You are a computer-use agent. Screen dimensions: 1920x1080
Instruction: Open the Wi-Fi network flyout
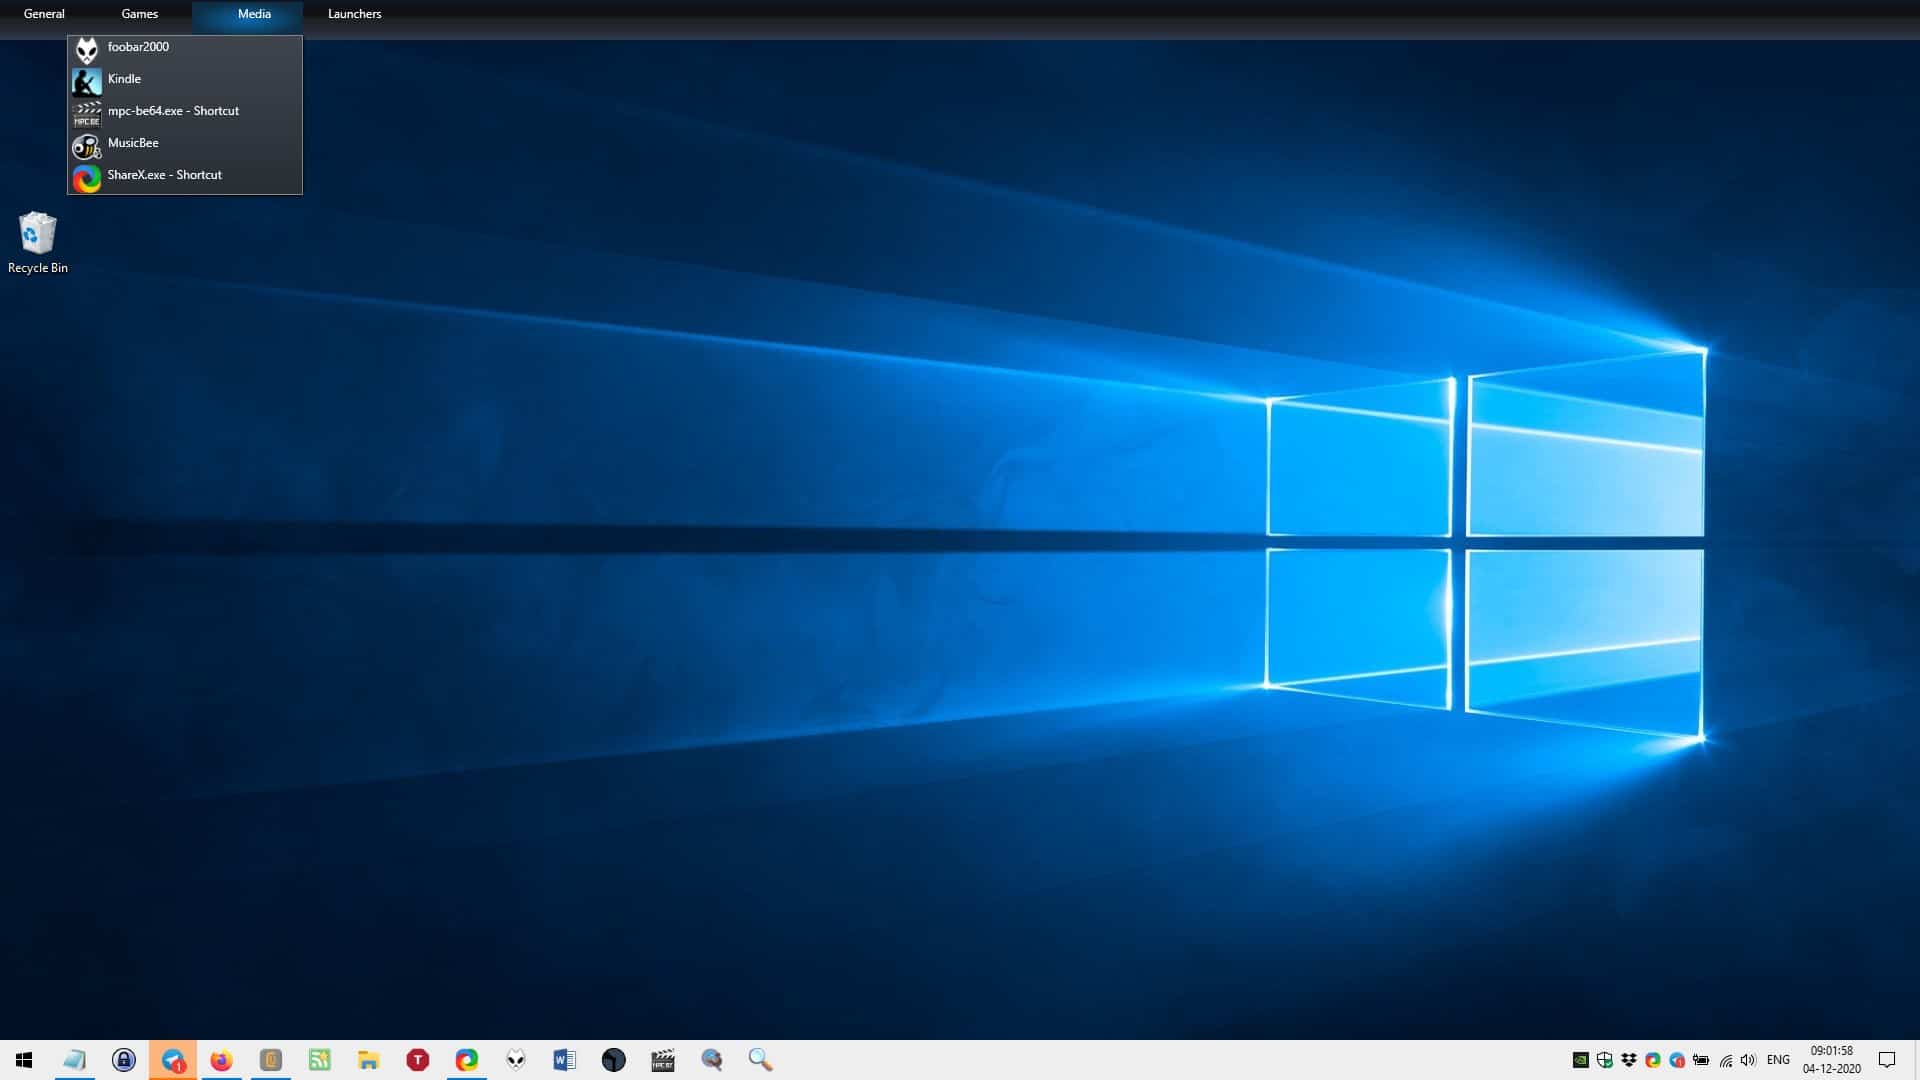click(1726, 1060)
